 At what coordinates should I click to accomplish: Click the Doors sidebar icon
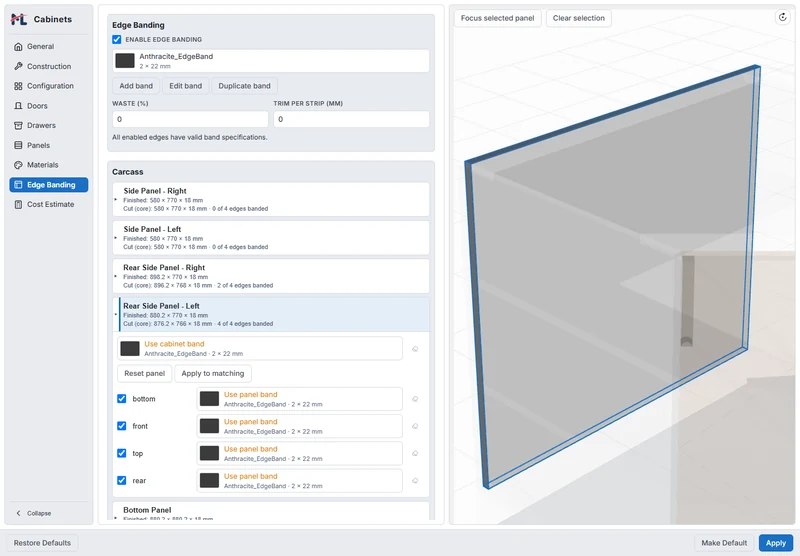click(x=18, y=106)
